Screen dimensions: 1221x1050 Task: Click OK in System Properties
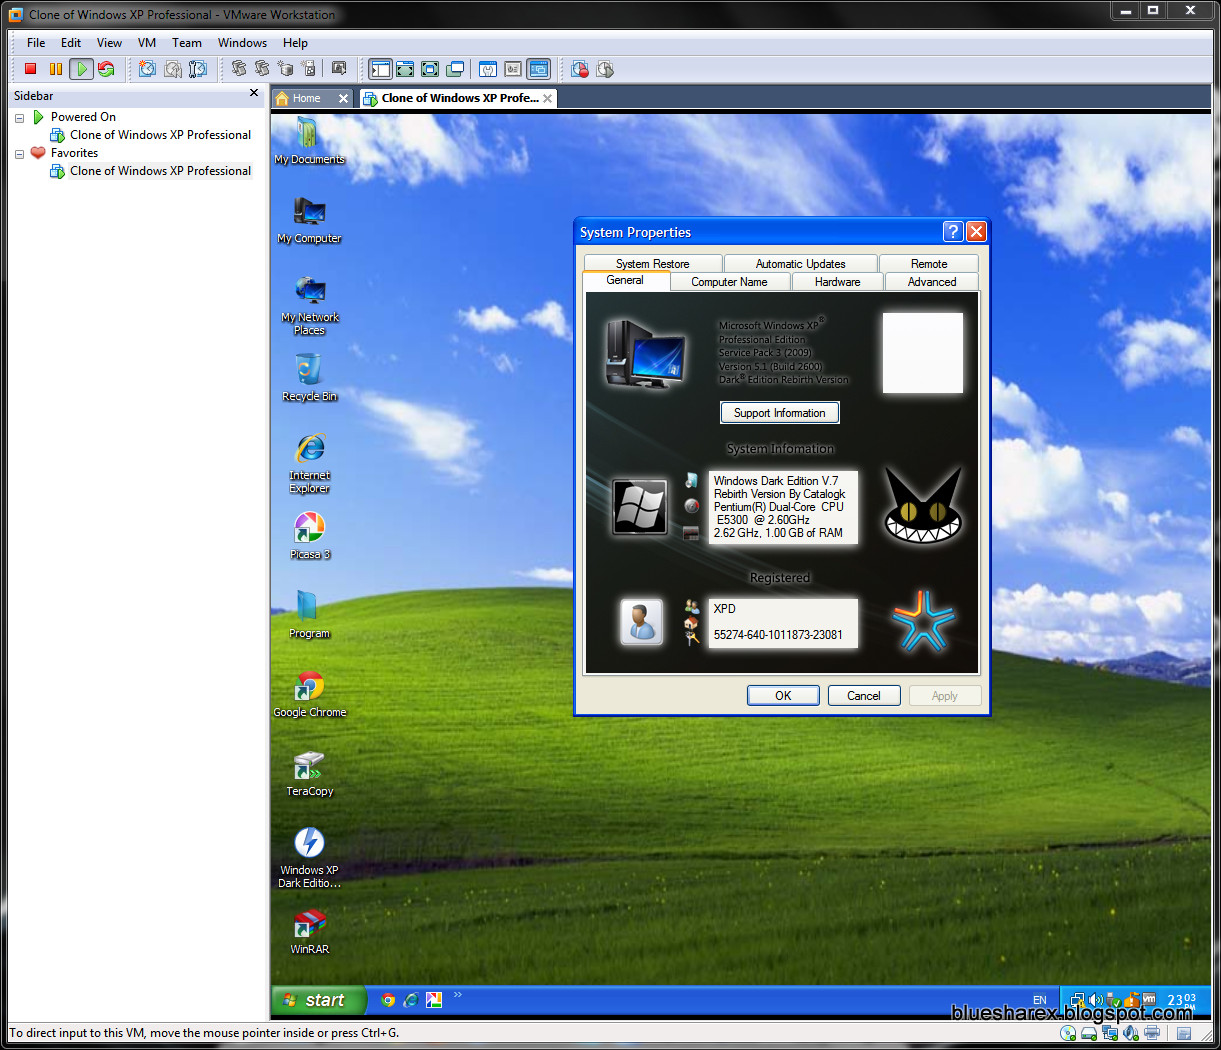pos(783,696)
